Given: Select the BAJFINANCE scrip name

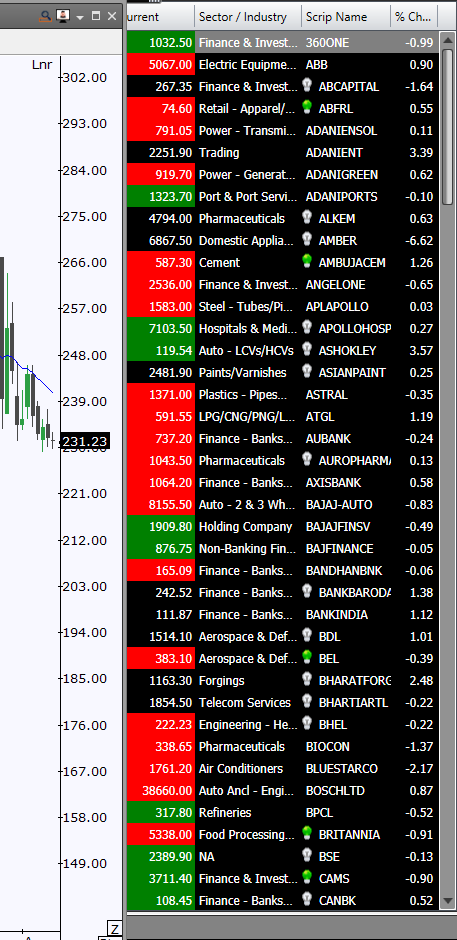Looking at the screenshot, I should coord(339,549).
